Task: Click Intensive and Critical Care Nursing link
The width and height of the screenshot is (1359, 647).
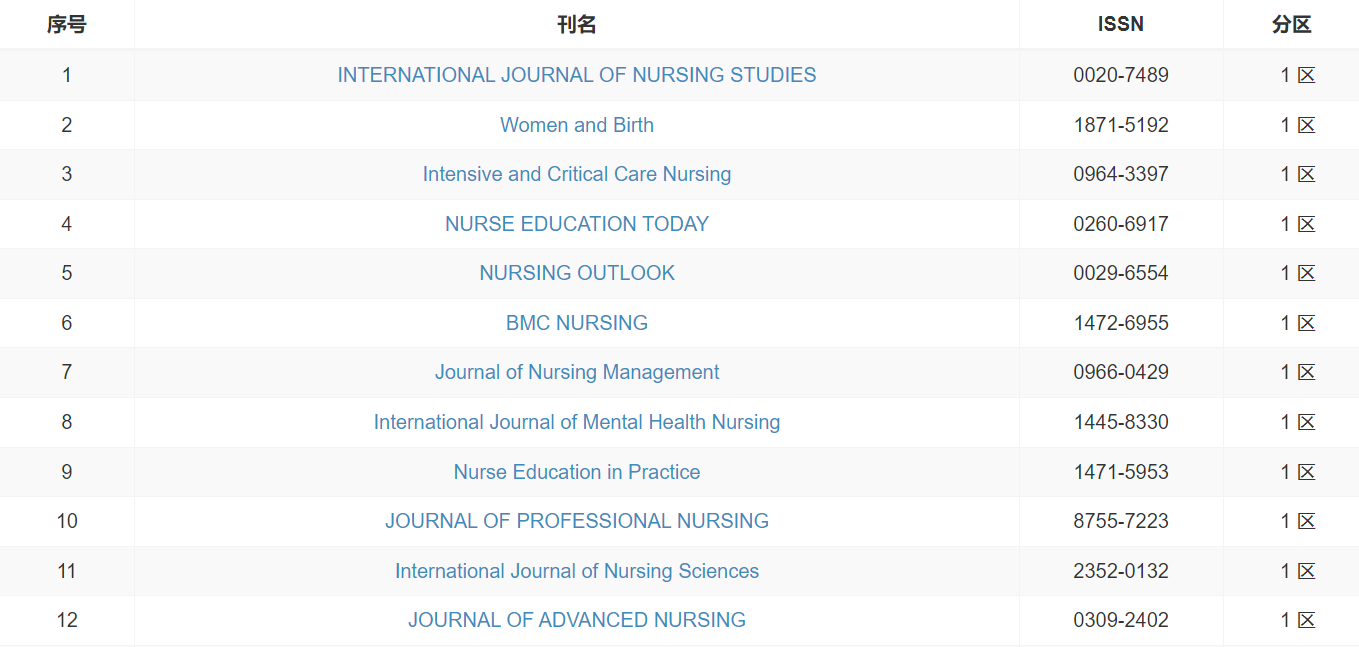Action: pos(577,174)
